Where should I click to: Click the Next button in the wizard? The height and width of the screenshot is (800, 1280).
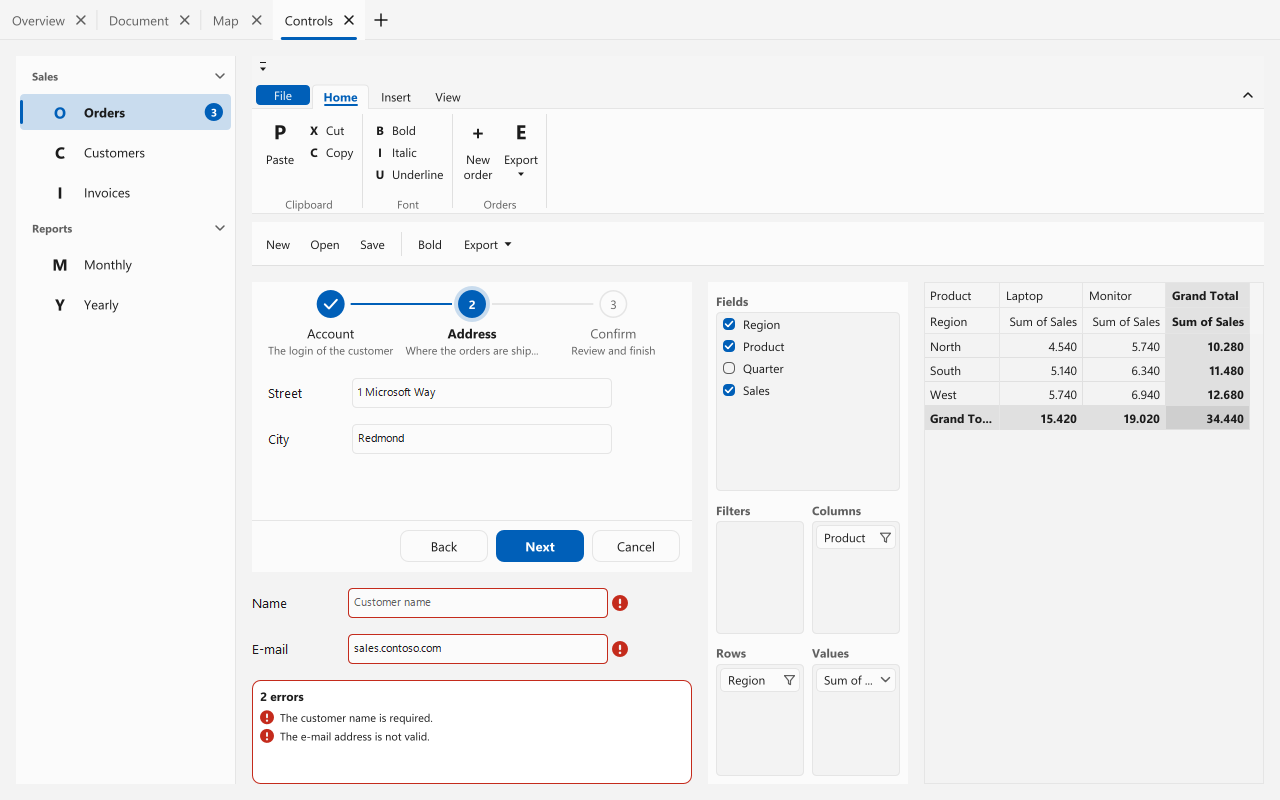[540, 546]
